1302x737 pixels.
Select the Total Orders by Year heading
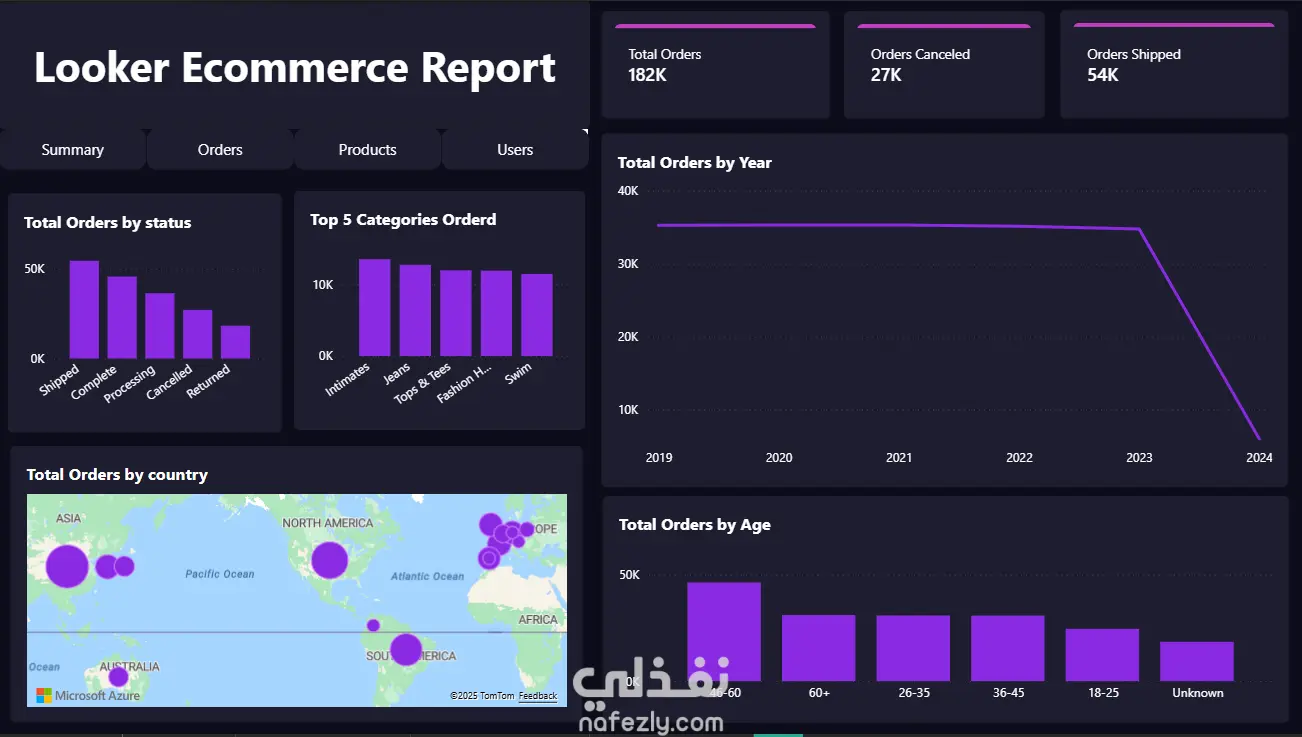(x=695, y=163)
